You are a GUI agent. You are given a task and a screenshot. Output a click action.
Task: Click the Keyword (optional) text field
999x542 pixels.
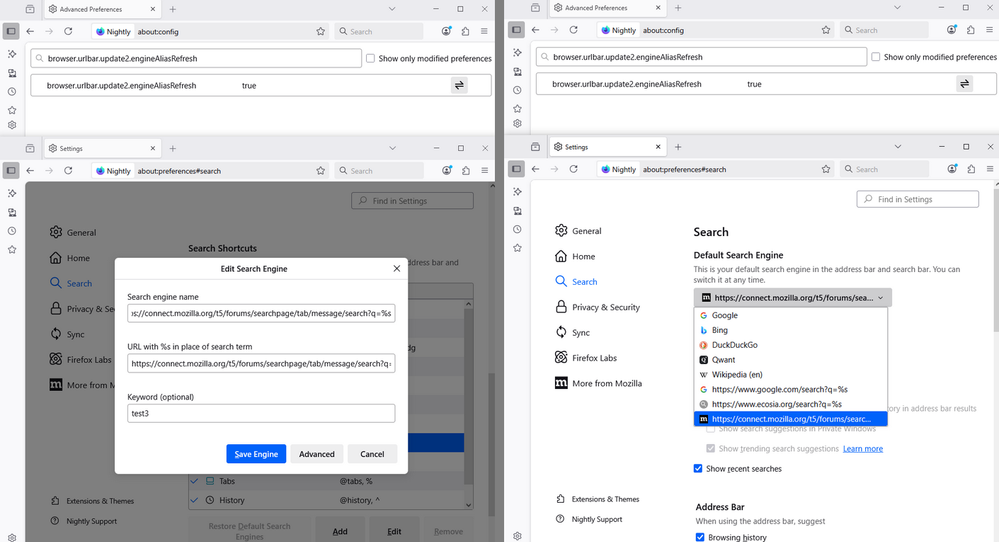tap(261, 413)
